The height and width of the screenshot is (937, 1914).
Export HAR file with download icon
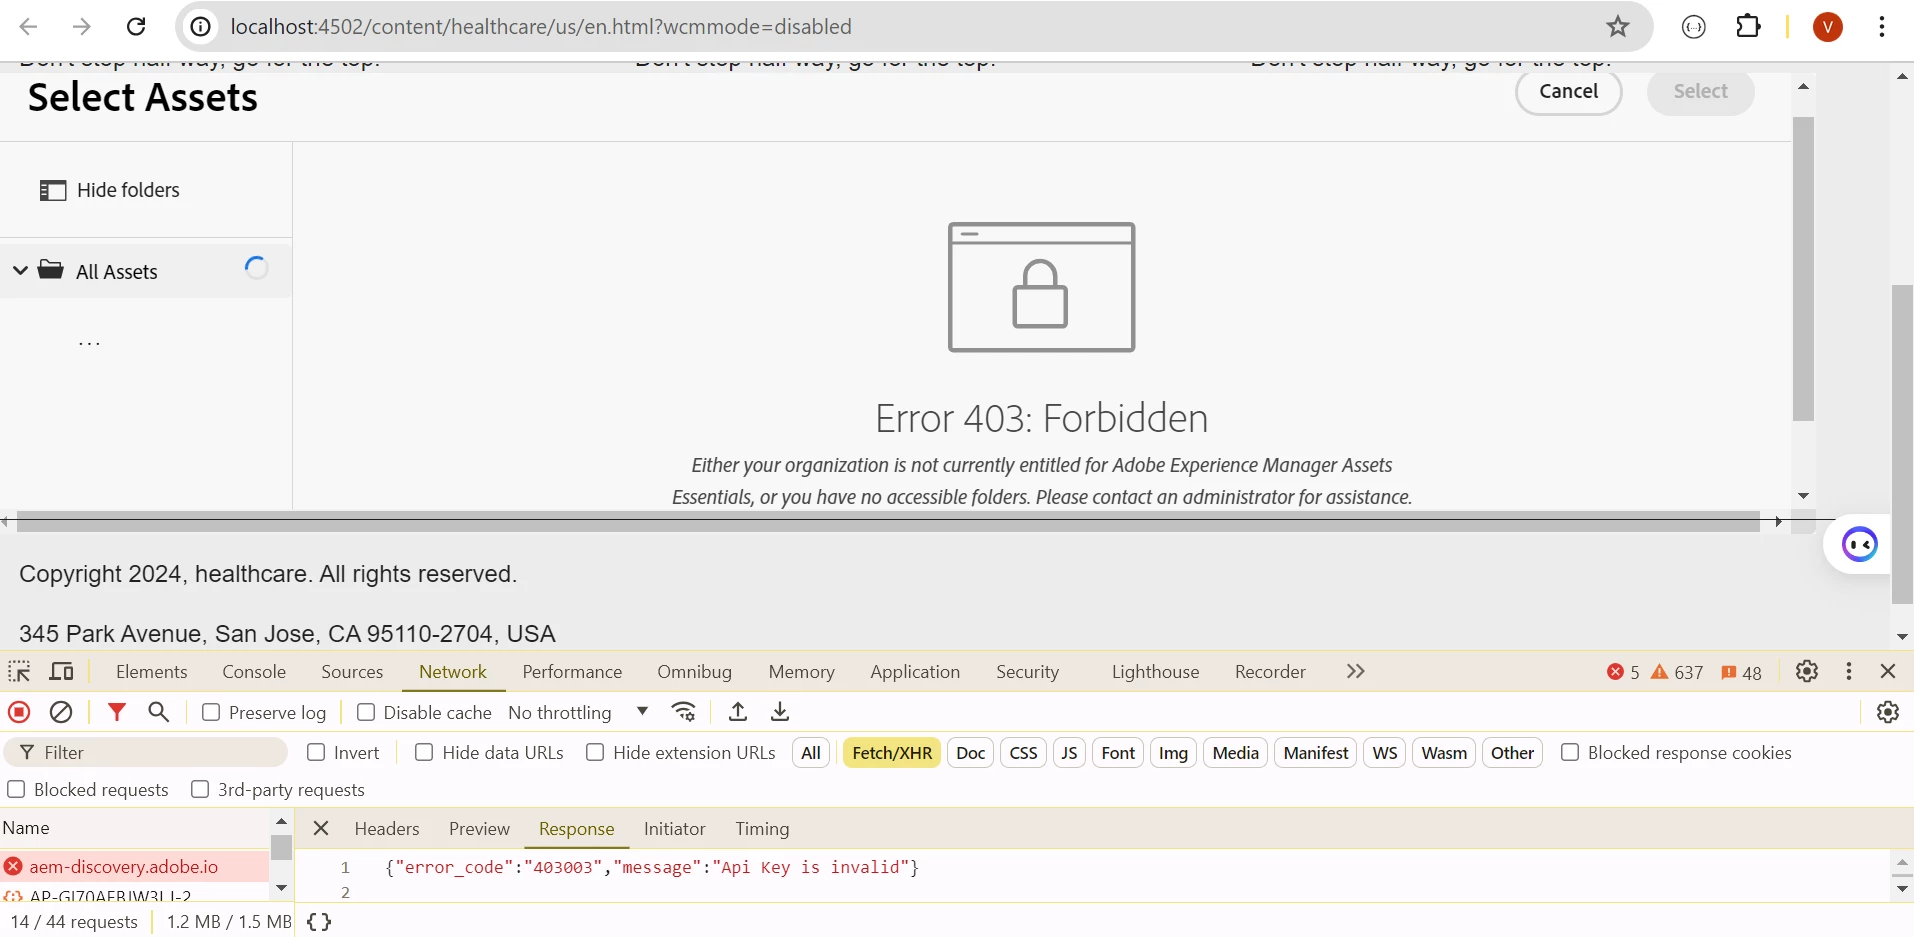click(780, 712)
